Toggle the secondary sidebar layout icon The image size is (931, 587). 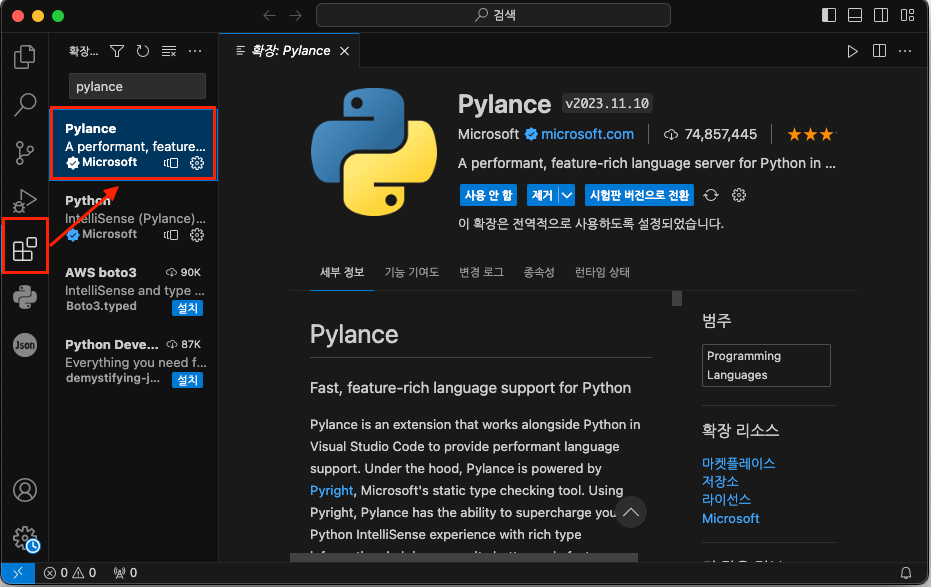881,15
